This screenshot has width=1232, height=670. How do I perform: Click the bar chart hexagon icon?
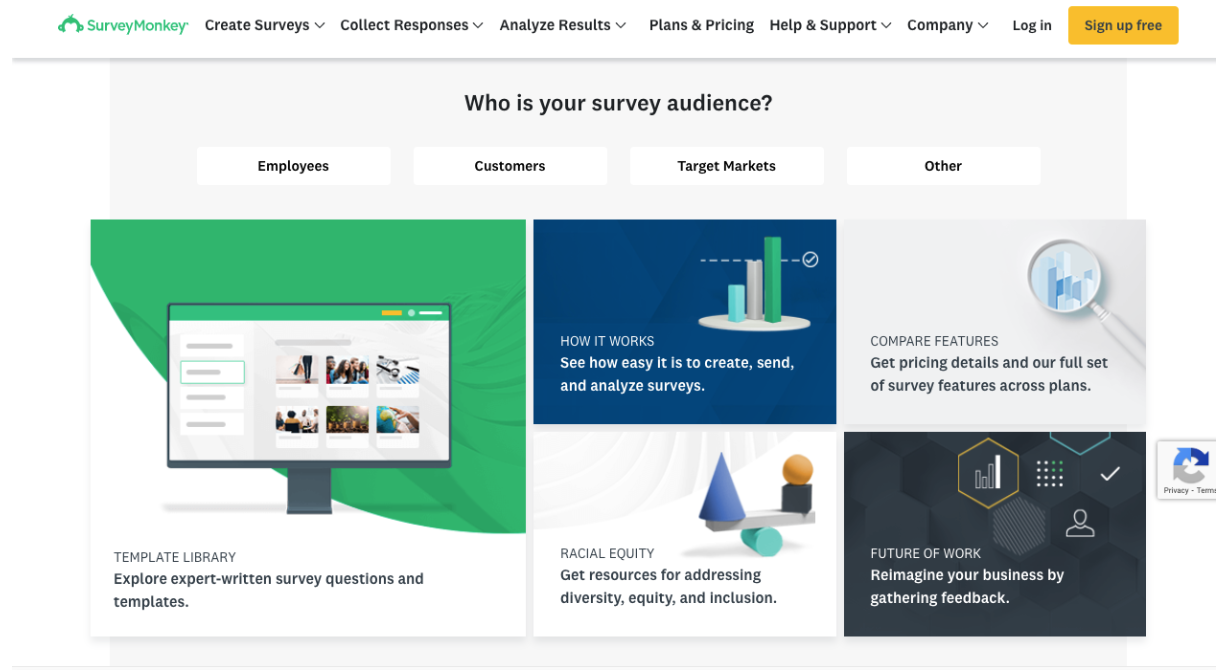[988, 472]
